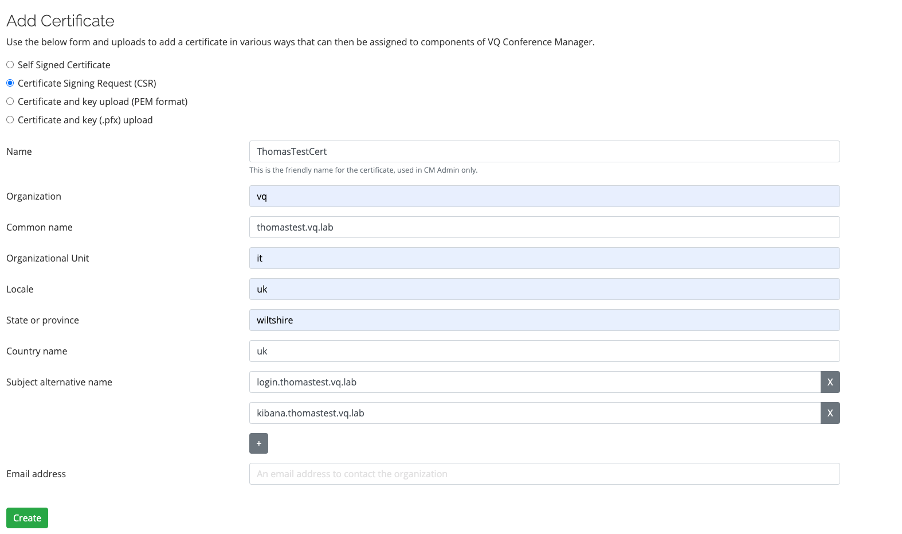Edit the Common name field thomastest.vq.lab

tap(544, 227)
